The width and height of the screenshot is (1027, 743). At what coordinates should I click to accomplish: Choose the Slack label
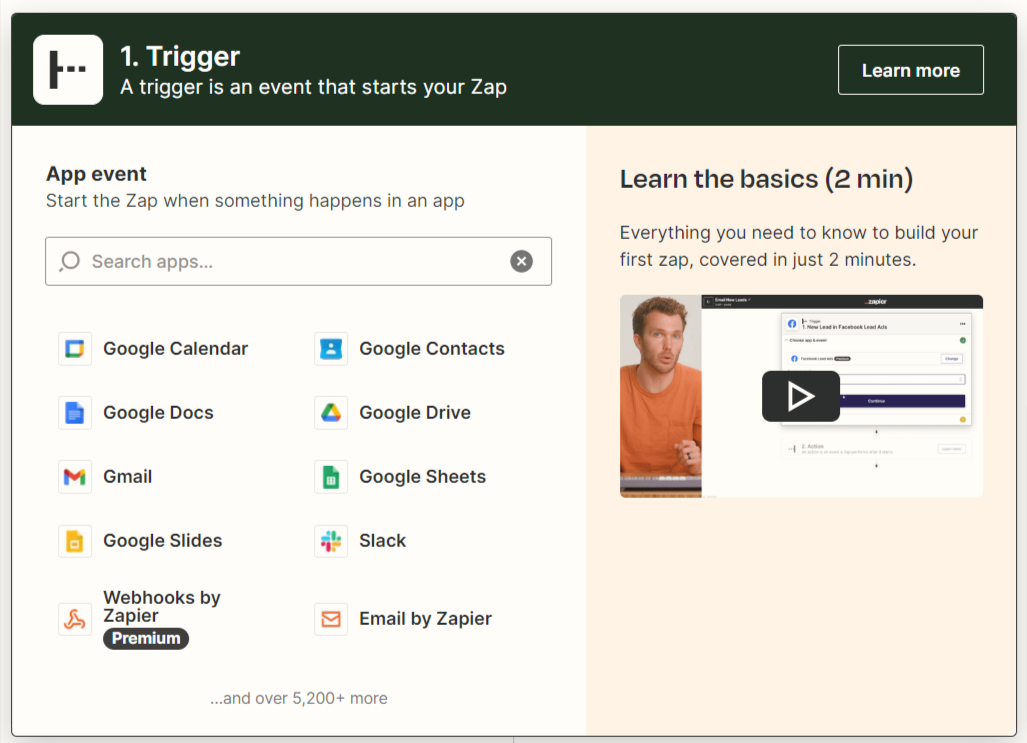pyautogui.click(x=383, y=541)
